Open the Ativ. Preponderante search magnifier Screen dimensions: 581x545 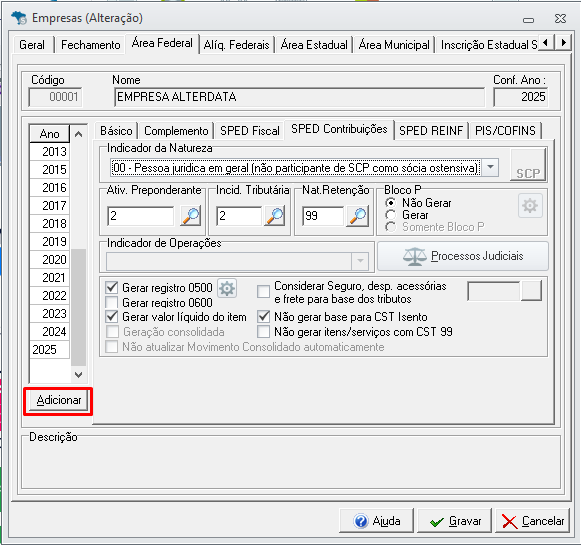pos(190,215)
